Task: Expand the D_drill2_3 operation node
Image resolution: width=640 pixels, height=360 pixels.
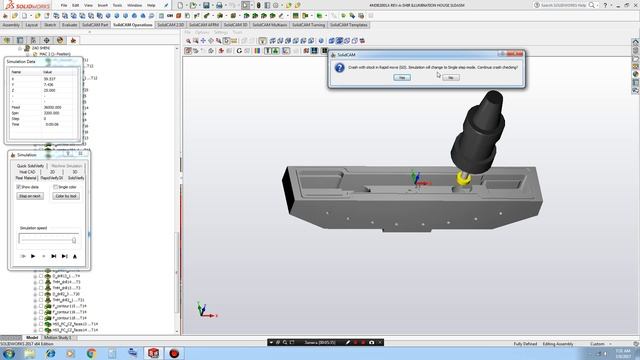Action: (35, 294)
